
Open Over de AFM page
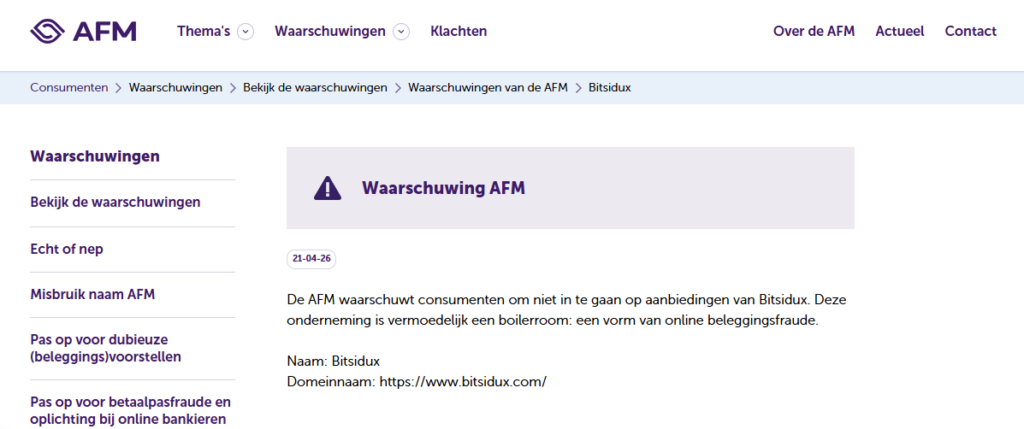coord(814,31)
